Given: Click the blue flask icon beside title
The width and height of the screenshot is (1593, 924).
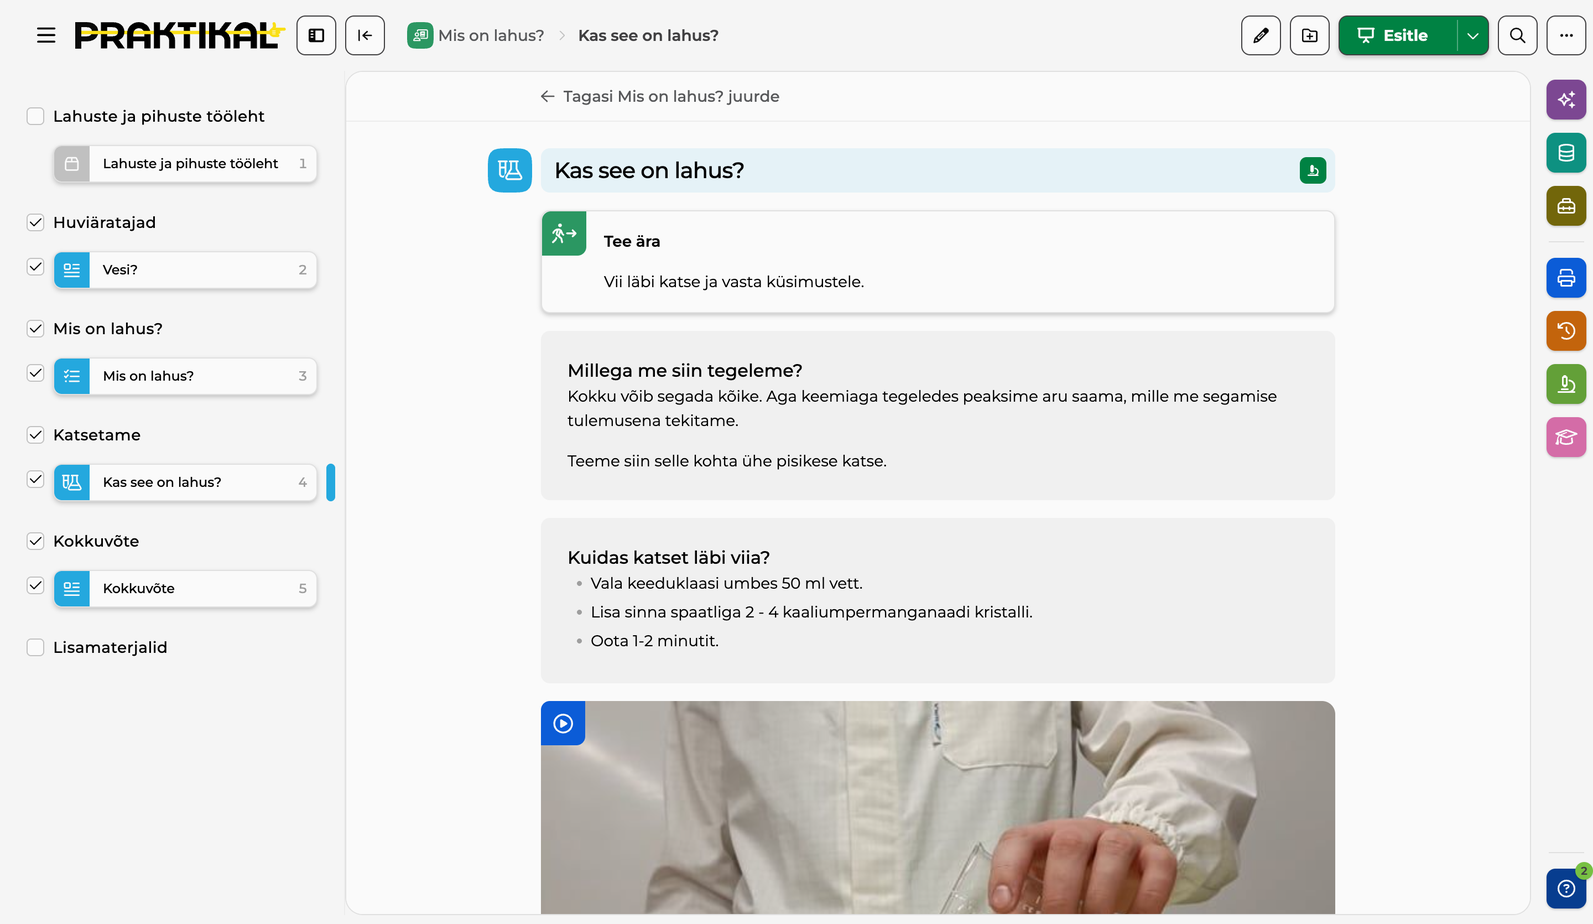Looking at the screenshot, I should (x=510, y=171).
